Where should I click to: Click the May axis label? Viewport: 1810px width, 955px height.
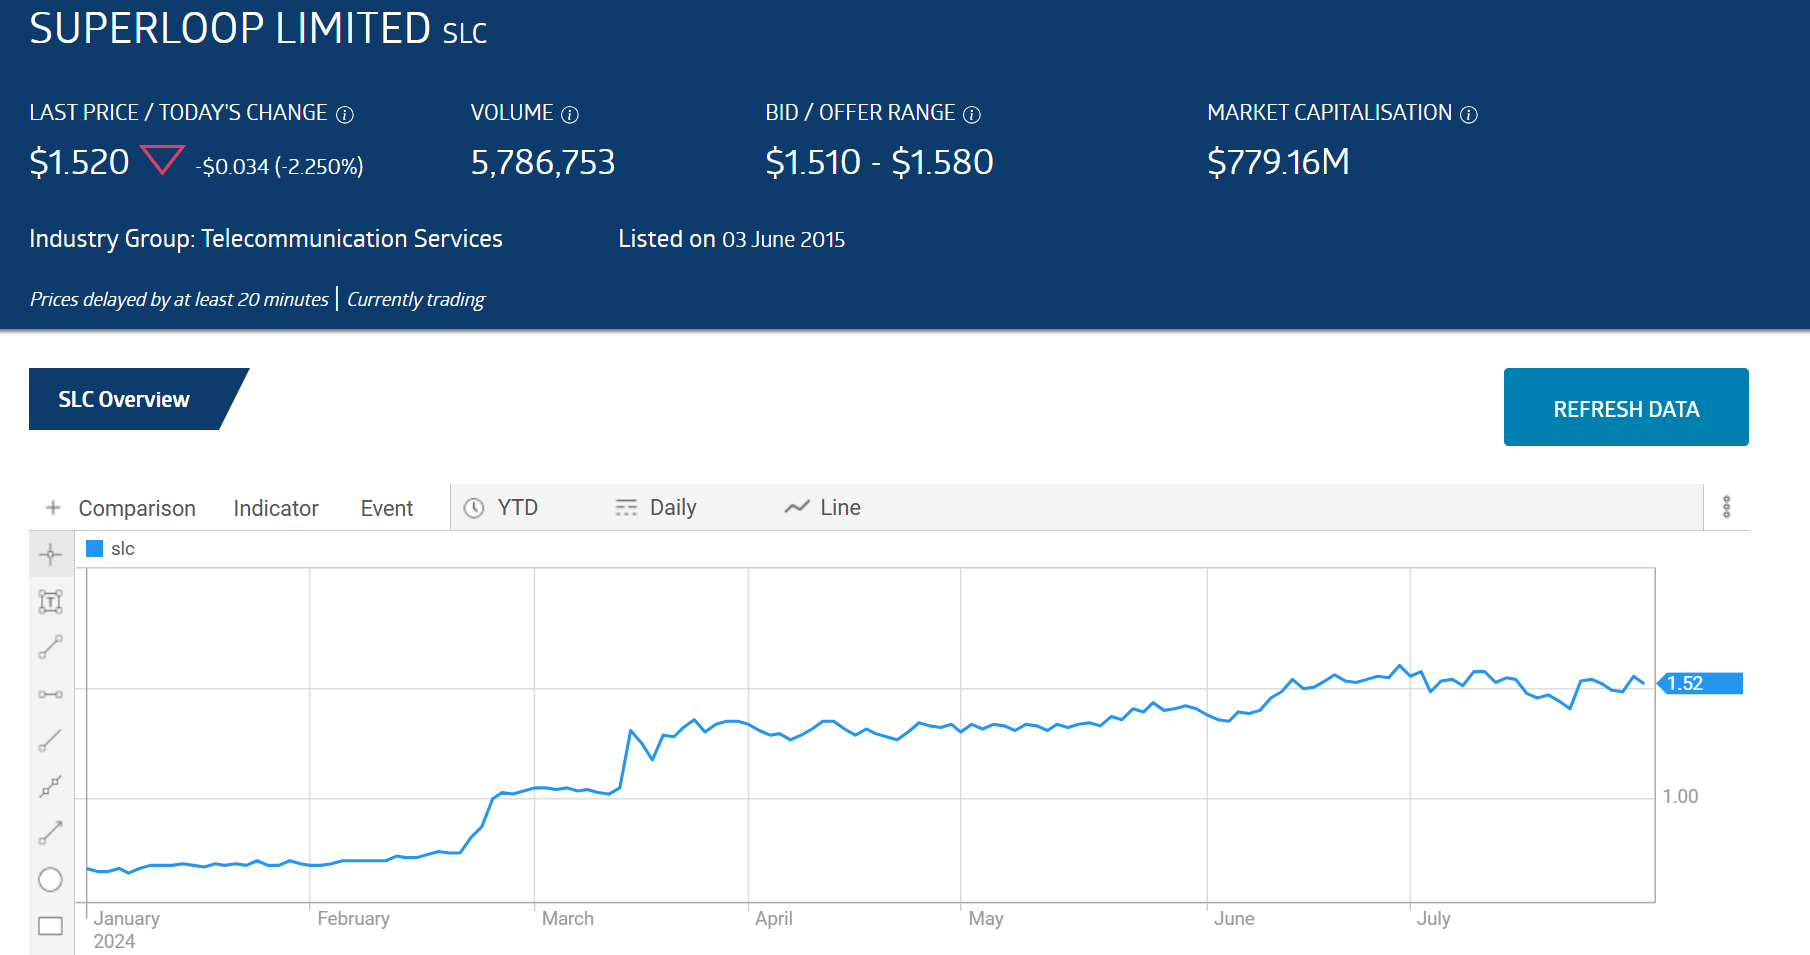click(985, 918)
